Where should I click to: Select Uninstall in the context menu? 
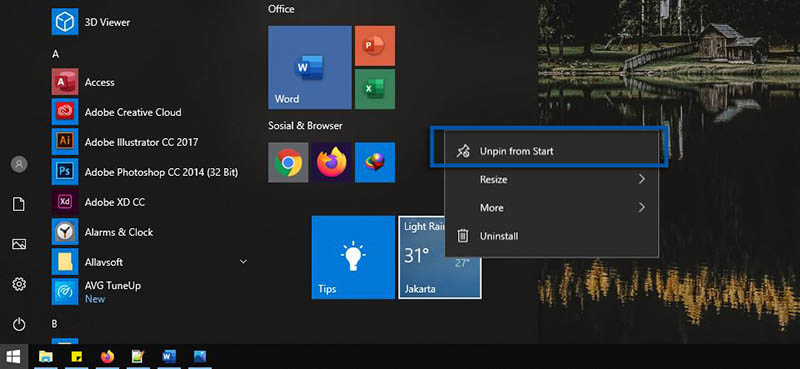[x=552, y=236]
